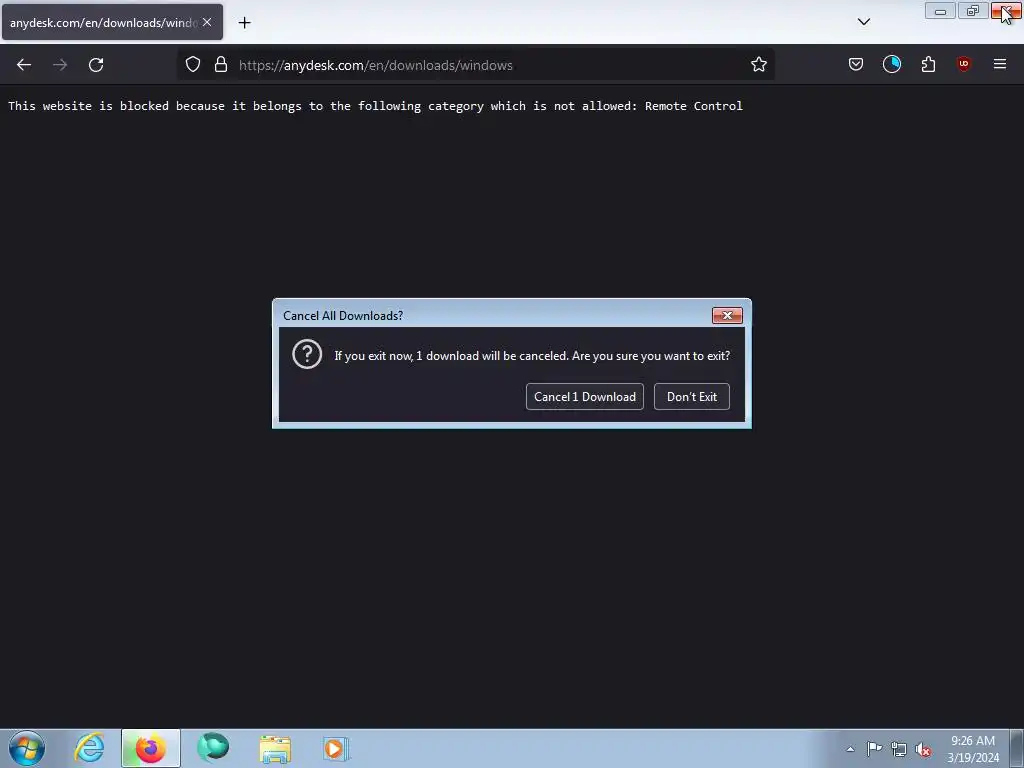Minimize the Firefox window
Screen dimensions: 1024x768
[940, 11]
